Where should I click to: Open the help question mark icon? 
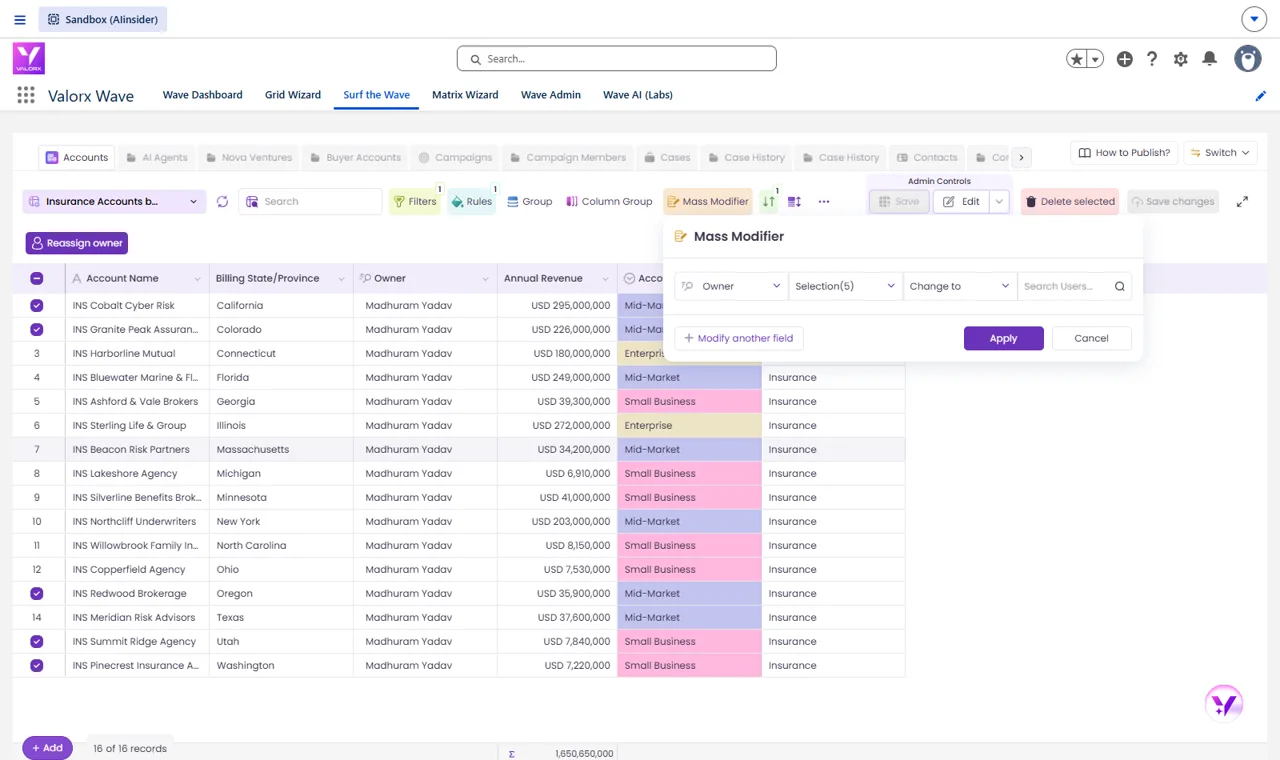(1152, 59)
